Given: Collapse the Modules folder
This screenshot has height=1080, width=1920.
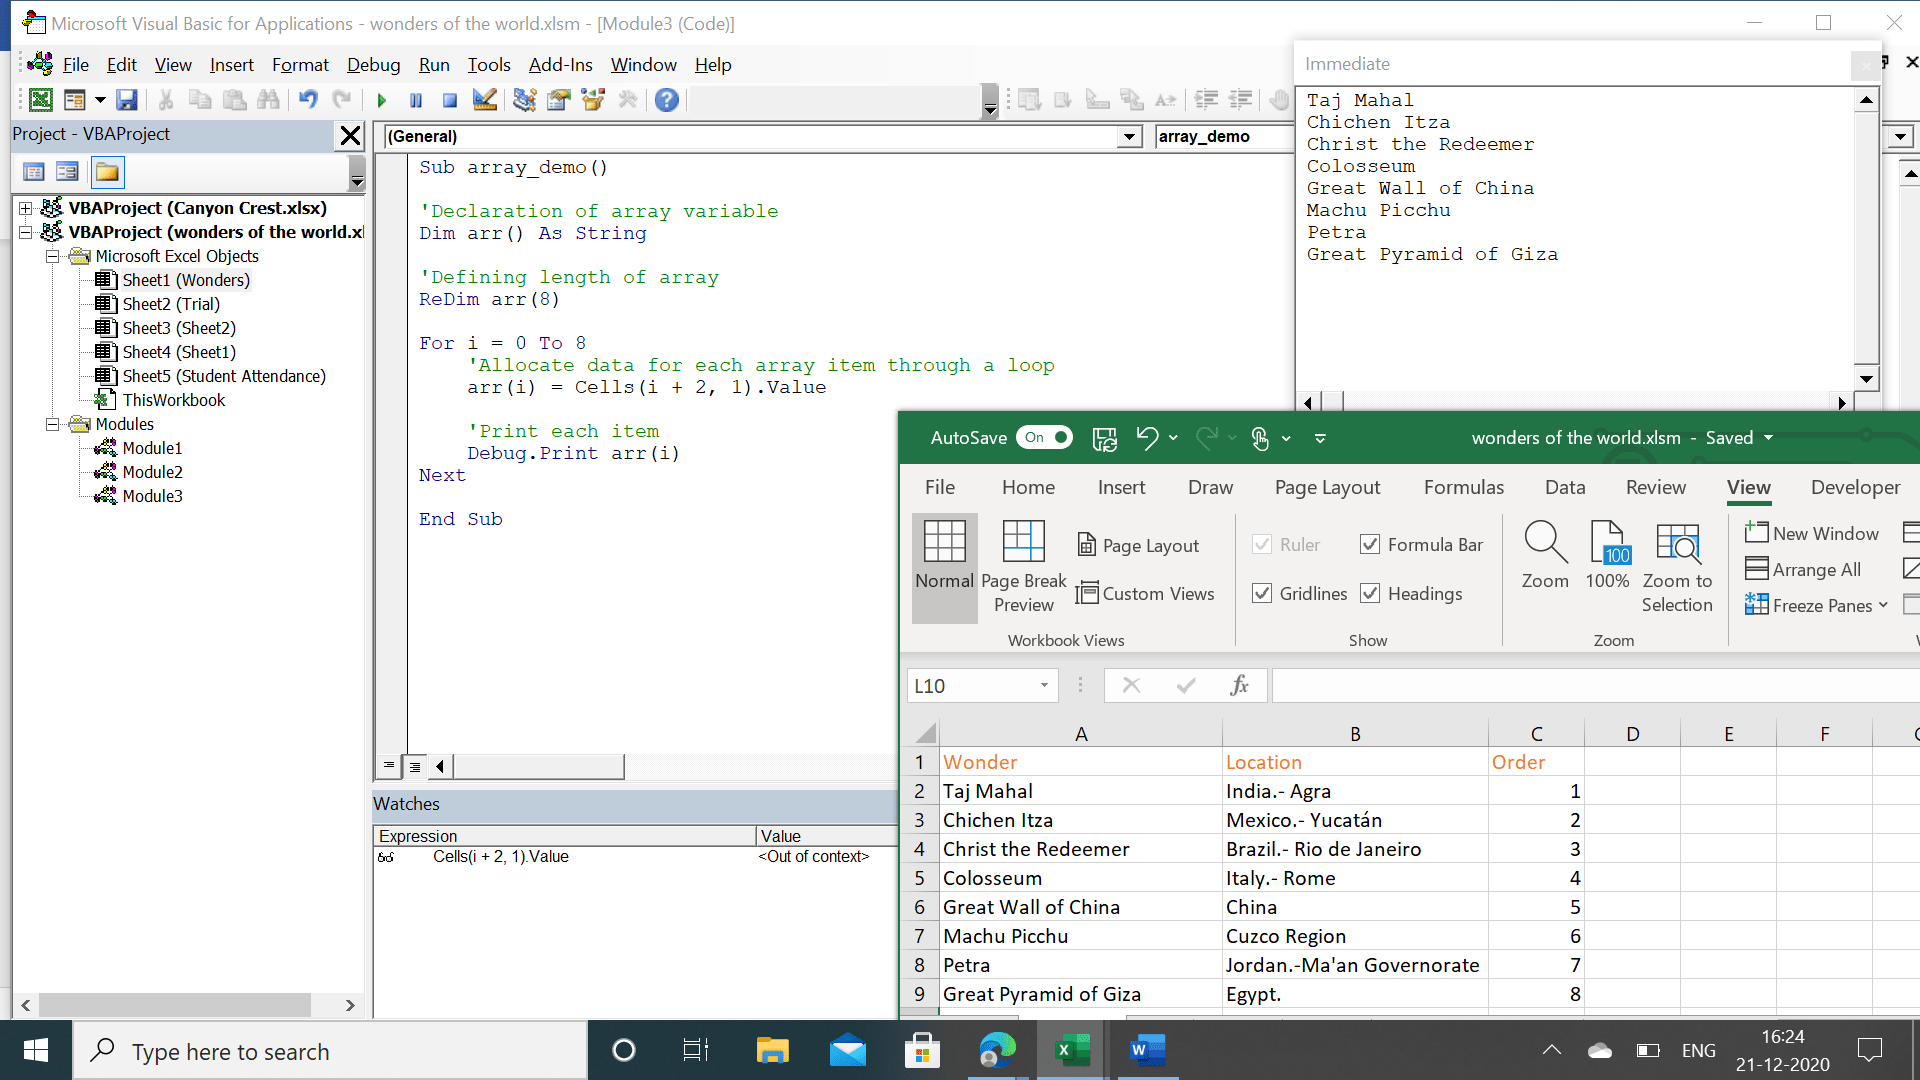Looking at the screenshot, I should [52, 424].
